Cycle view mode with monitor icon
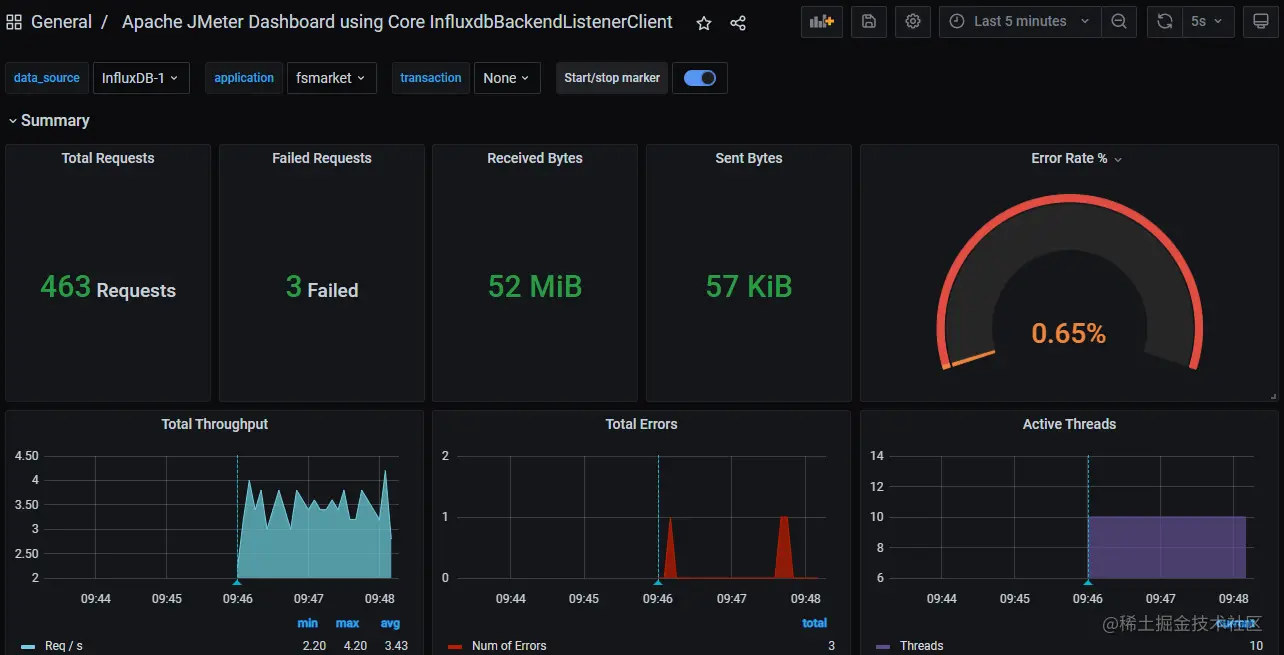The image size is (1284, 655). (x=1261, y=21)
